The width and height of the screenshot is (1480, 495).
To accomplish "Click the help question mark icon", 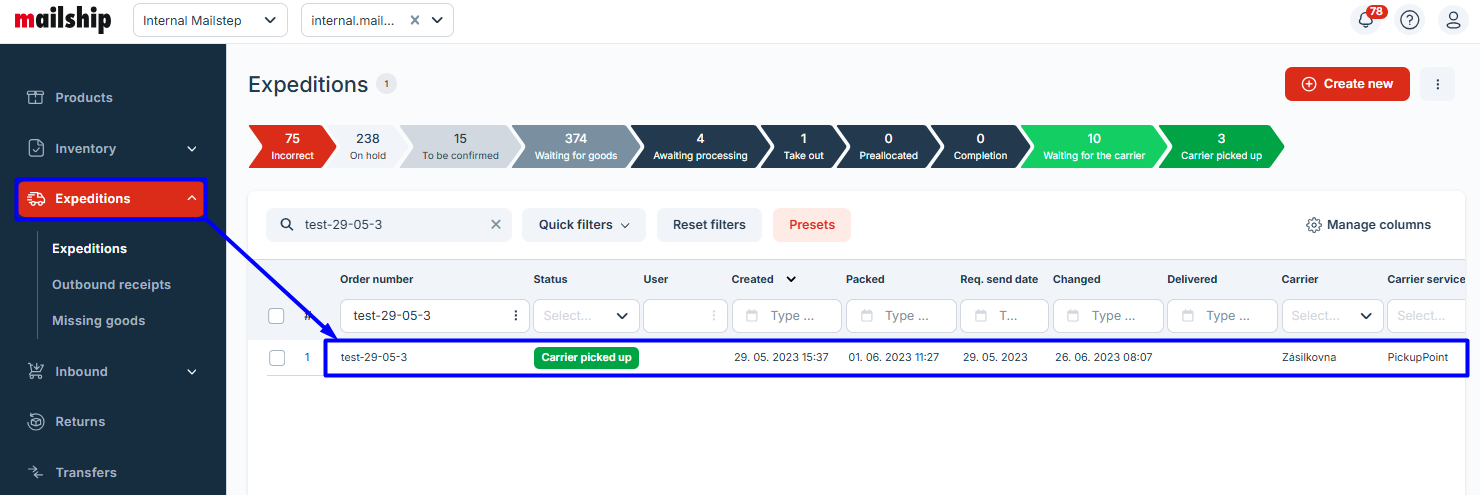I will coord(1410,20).
